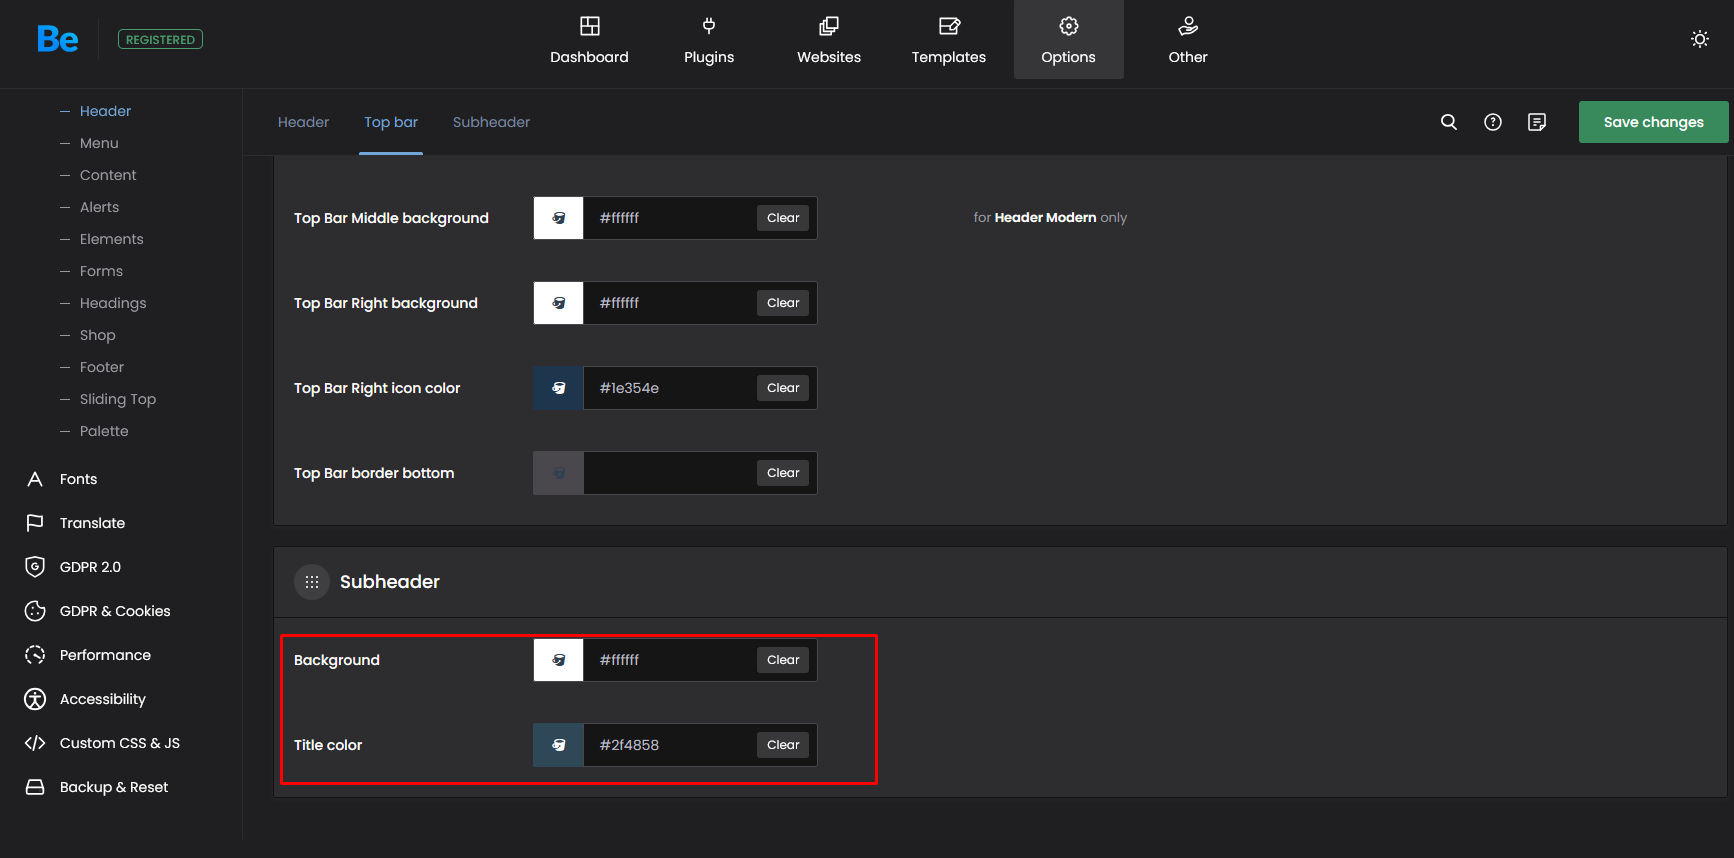Screen dimensions: 1734x858
Task: Open the help question mark icon
Action: [x=1492, y=122]
